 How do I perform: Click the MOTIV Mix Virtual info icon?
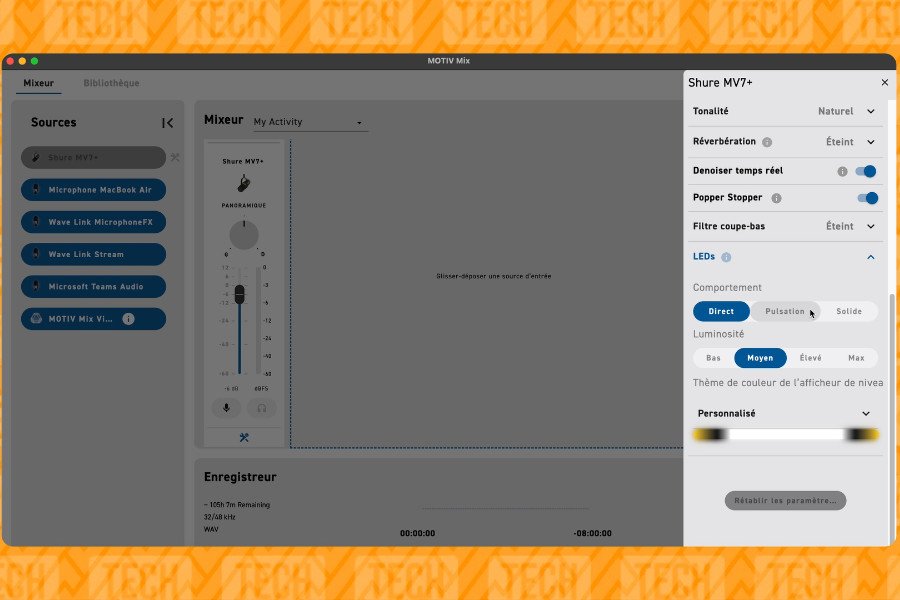click(128, 319)
